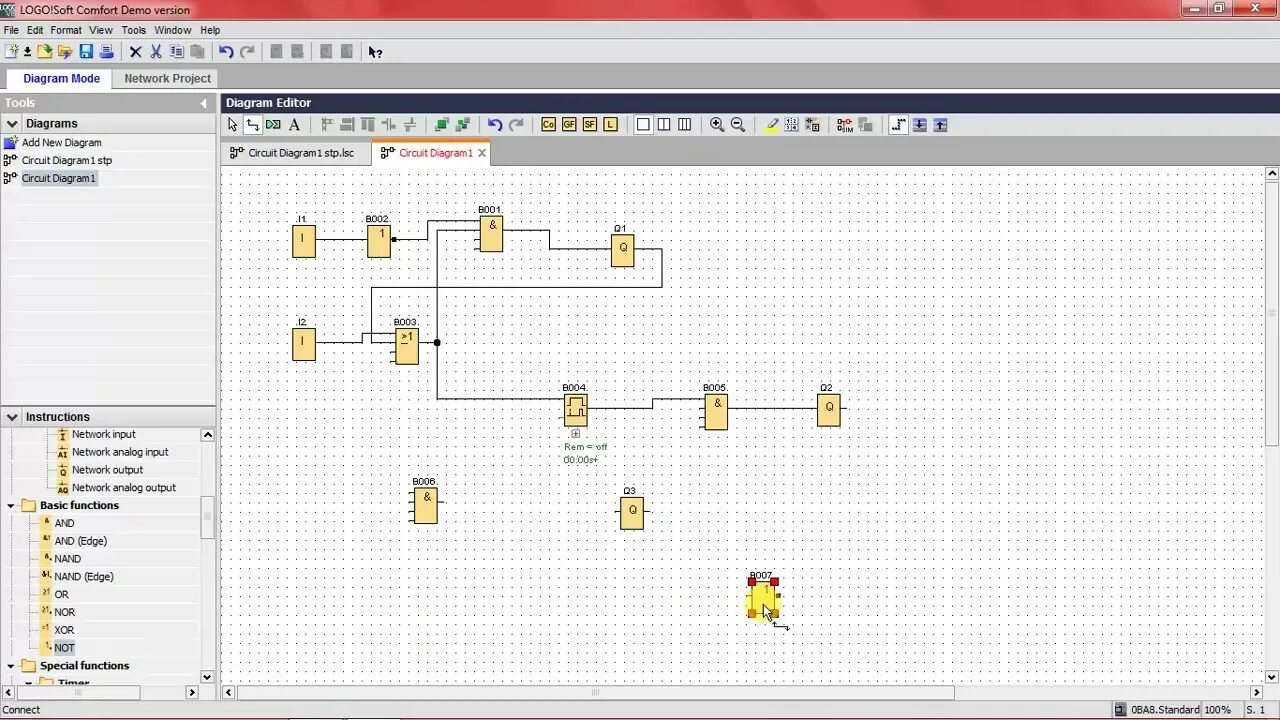Viewport: 1280px width, 720px height.
Task: Split view into two windows
Action: tap(664, 125)
